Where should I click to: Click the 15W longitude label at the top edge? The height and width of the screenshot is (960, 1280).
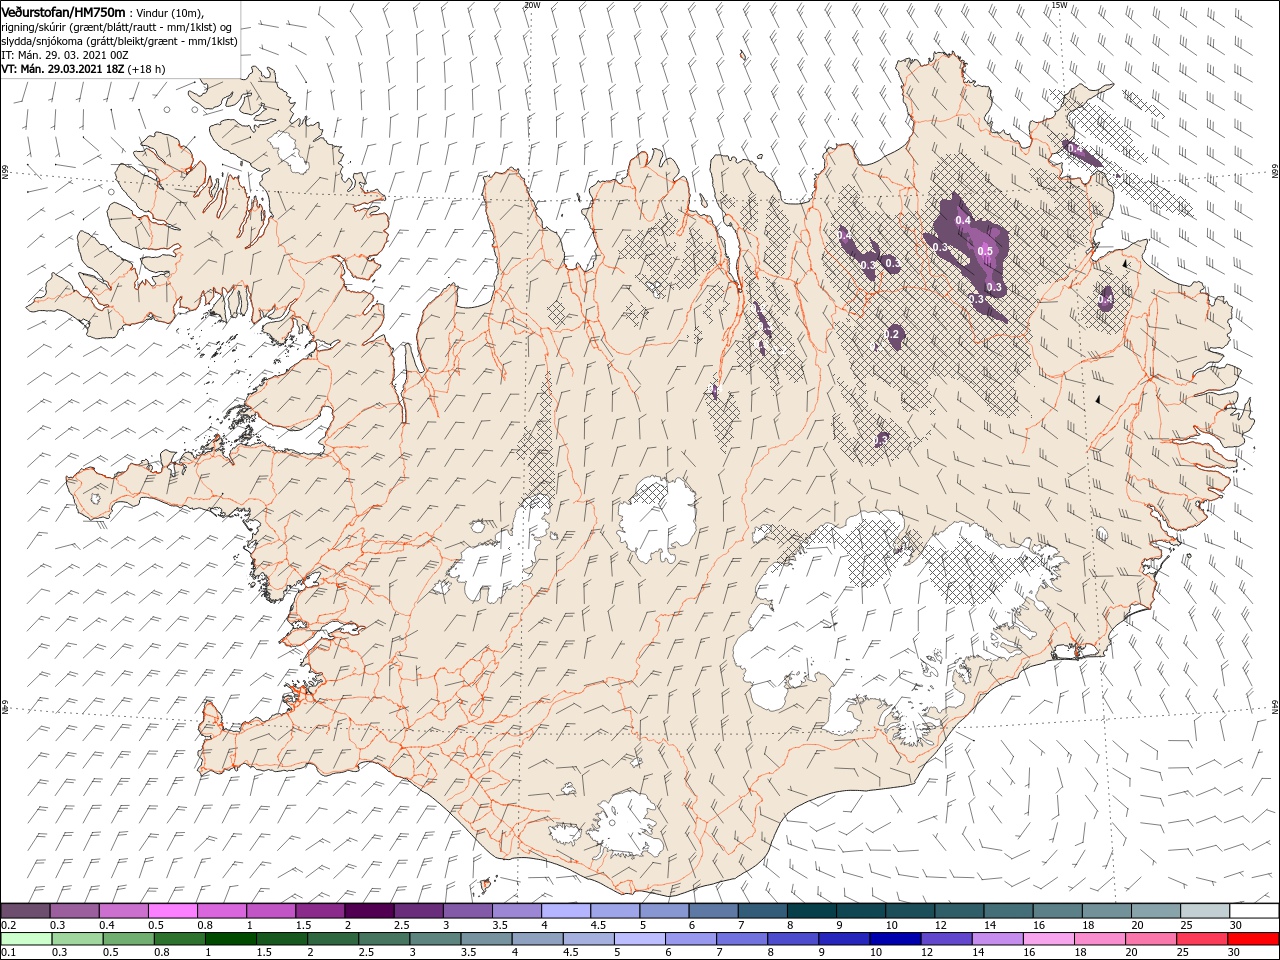(x=1059, y=5)
